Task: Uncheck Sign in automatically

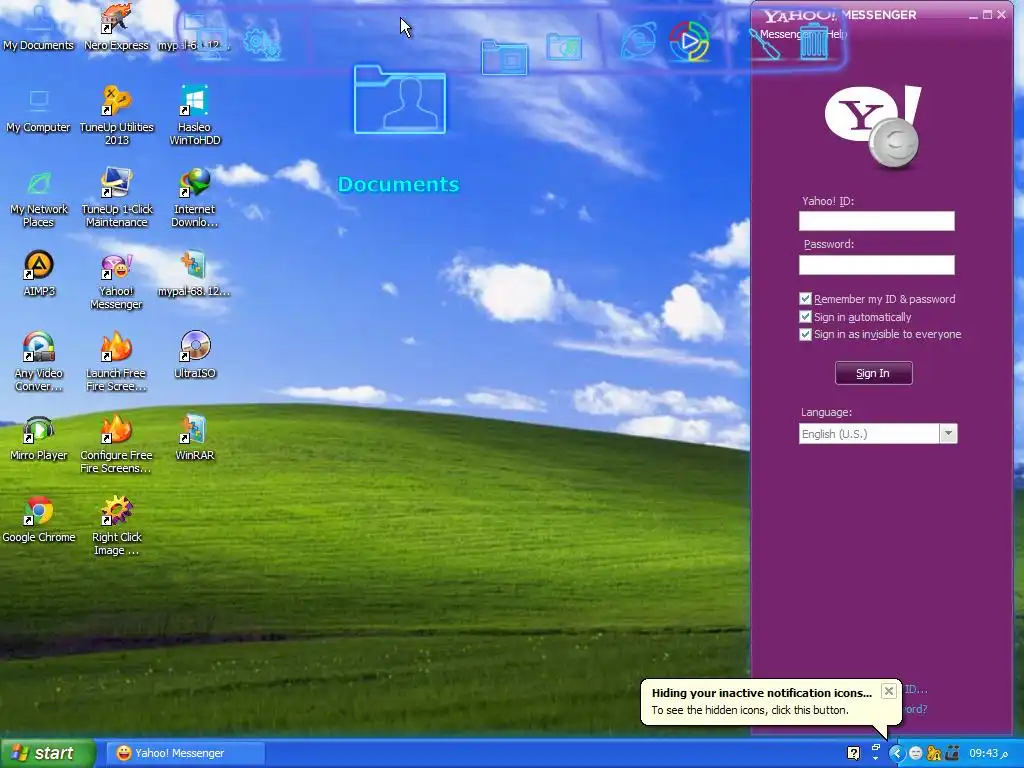Action: 805,317
